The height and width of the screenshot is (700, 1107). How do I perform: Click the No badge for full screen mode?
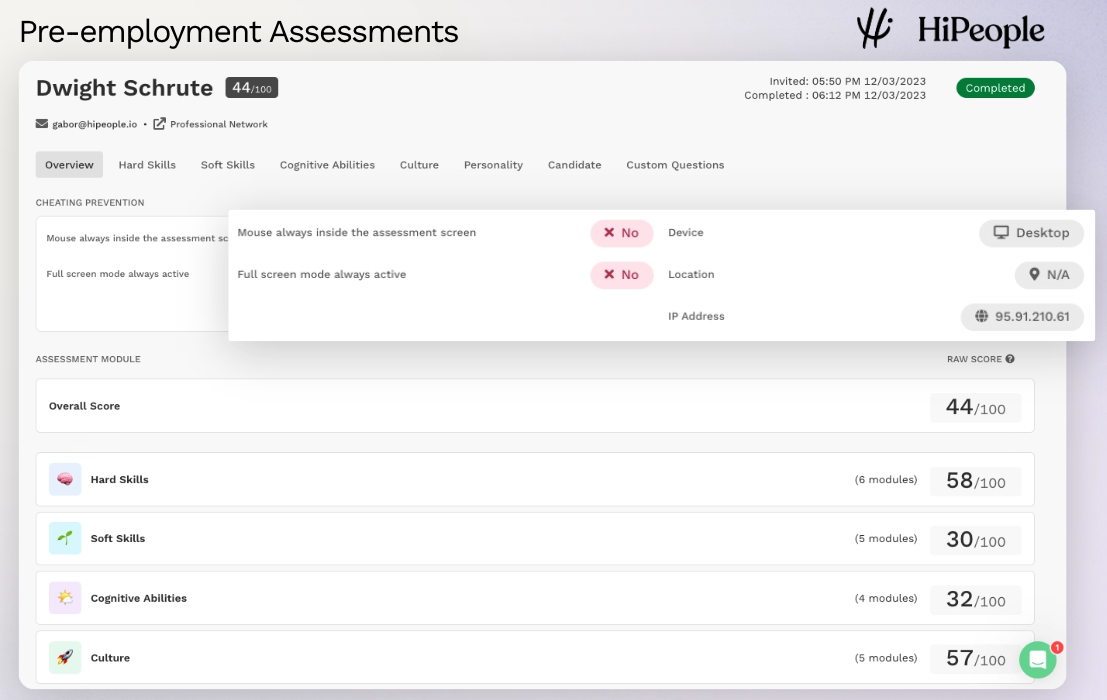pos(621,275)
